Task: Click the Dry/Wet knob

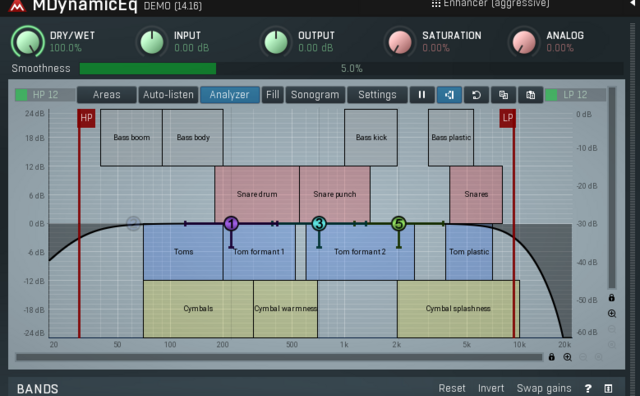Action: 28,41
